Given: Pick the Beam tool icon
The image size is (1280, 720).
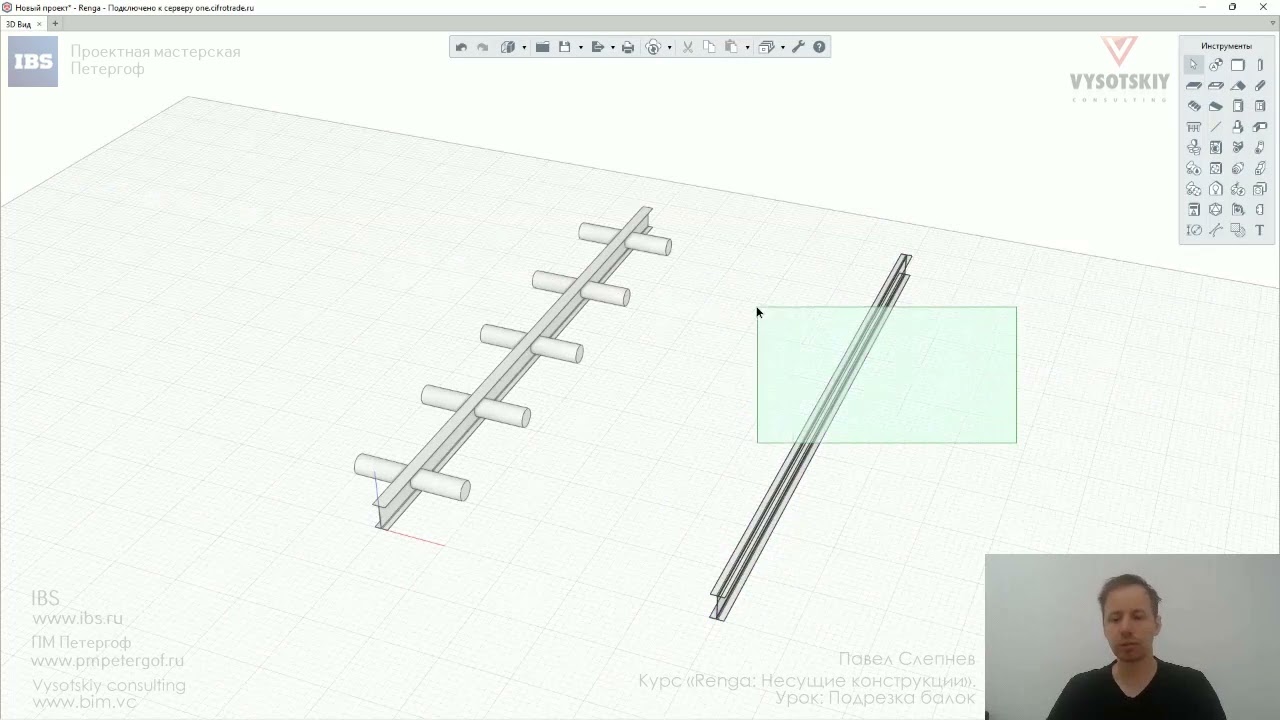Looking at the screenshot, I should [1260, 86].
